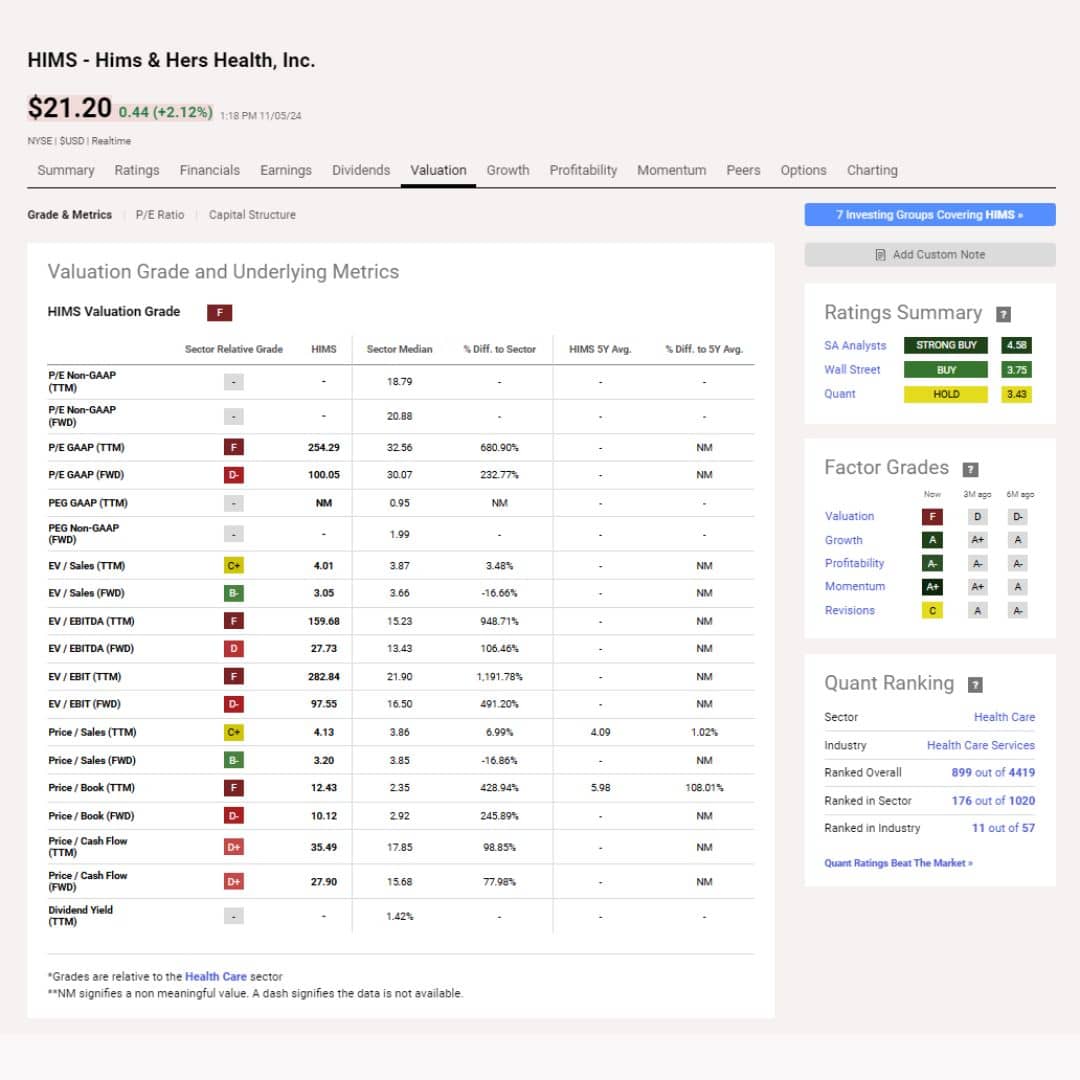Click the D grade badge for EV / EBITDA (FWD)

tap(233, 648)
